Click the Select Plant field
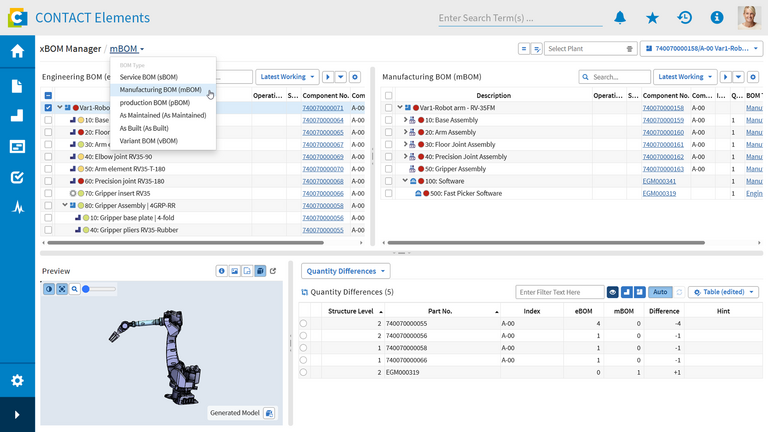Viewport: 768px width, 432px height. [590, 48]
